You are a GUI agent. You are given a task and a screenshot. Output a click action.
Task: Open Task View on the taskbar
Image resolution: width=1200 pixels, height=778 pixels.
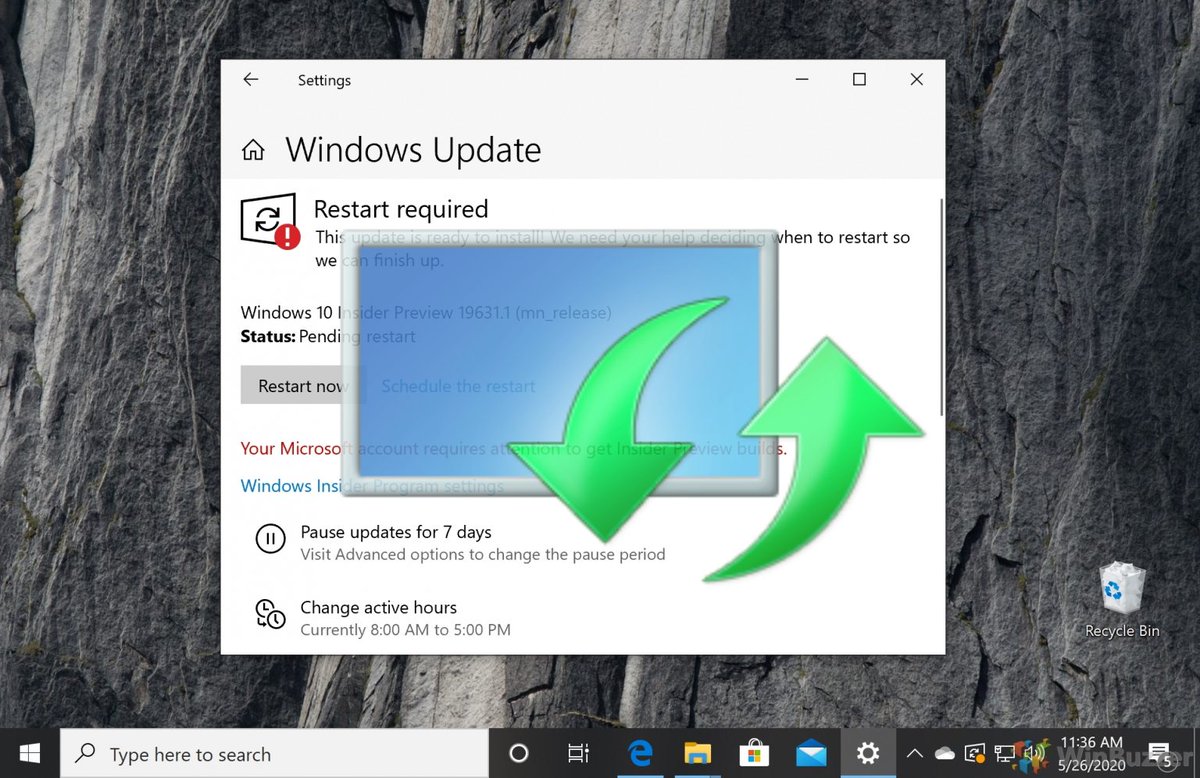[578, 754]
